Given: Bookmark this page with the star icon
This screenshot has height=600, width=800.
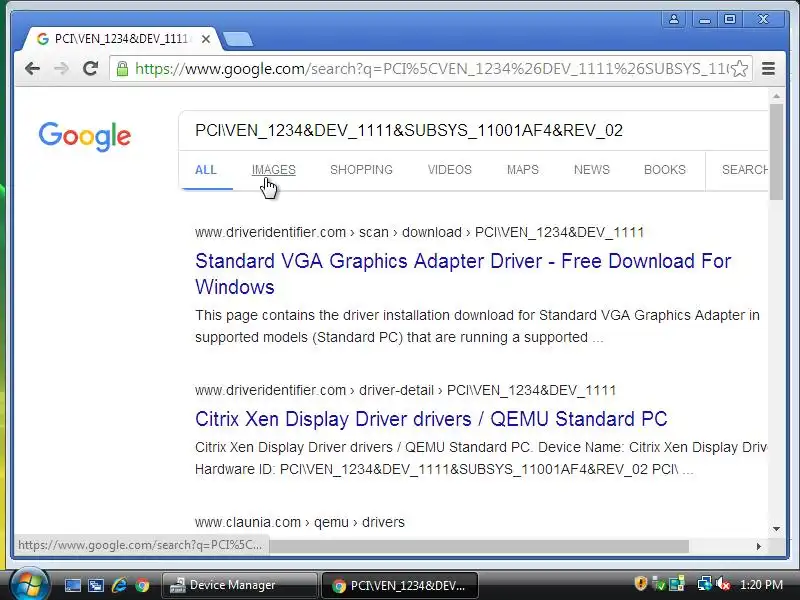Looking at the screenshot, I should (739, 68).
